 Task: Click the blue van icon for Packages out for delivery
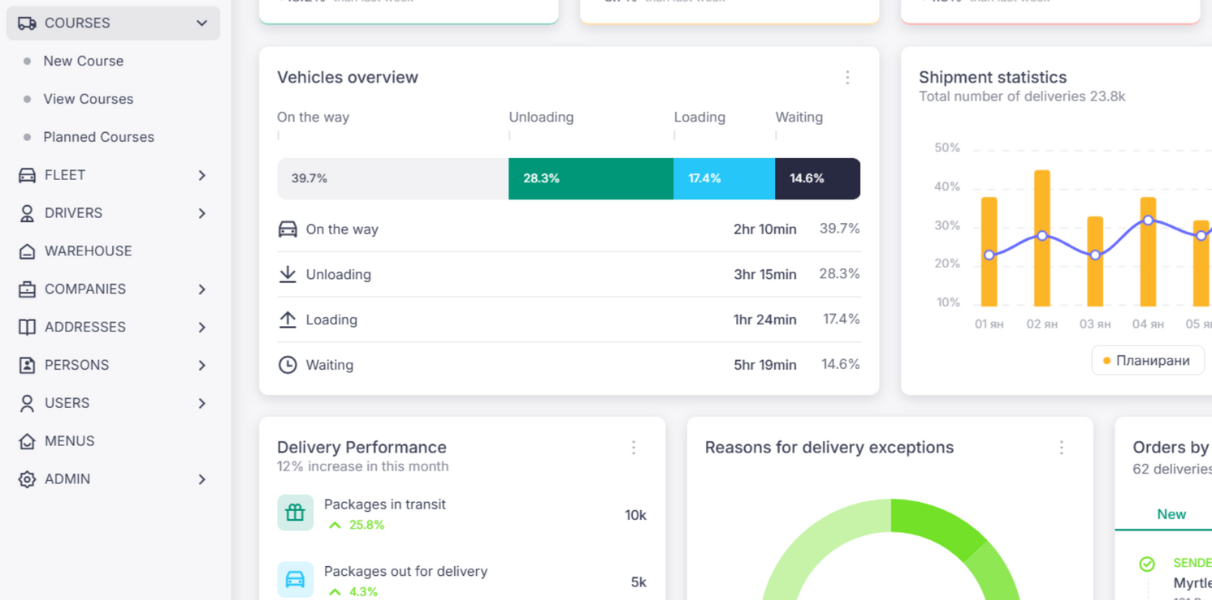pos(295,578)
